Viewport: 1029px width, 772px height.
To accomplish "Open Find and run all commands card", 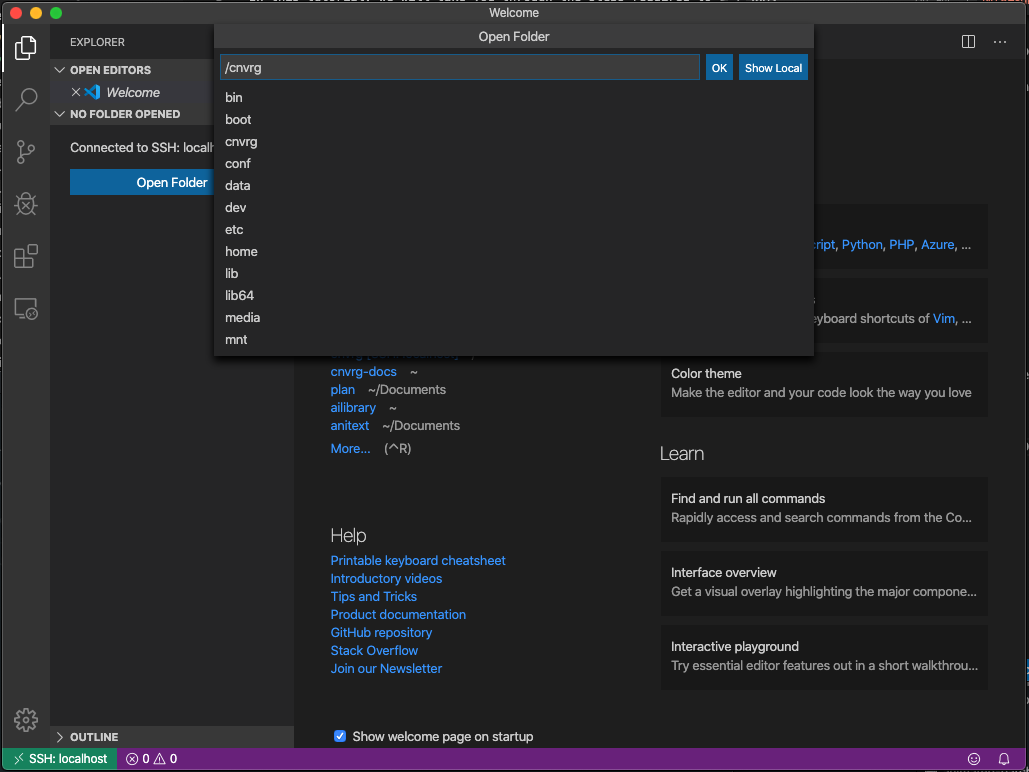I will [x=824, y=509].
